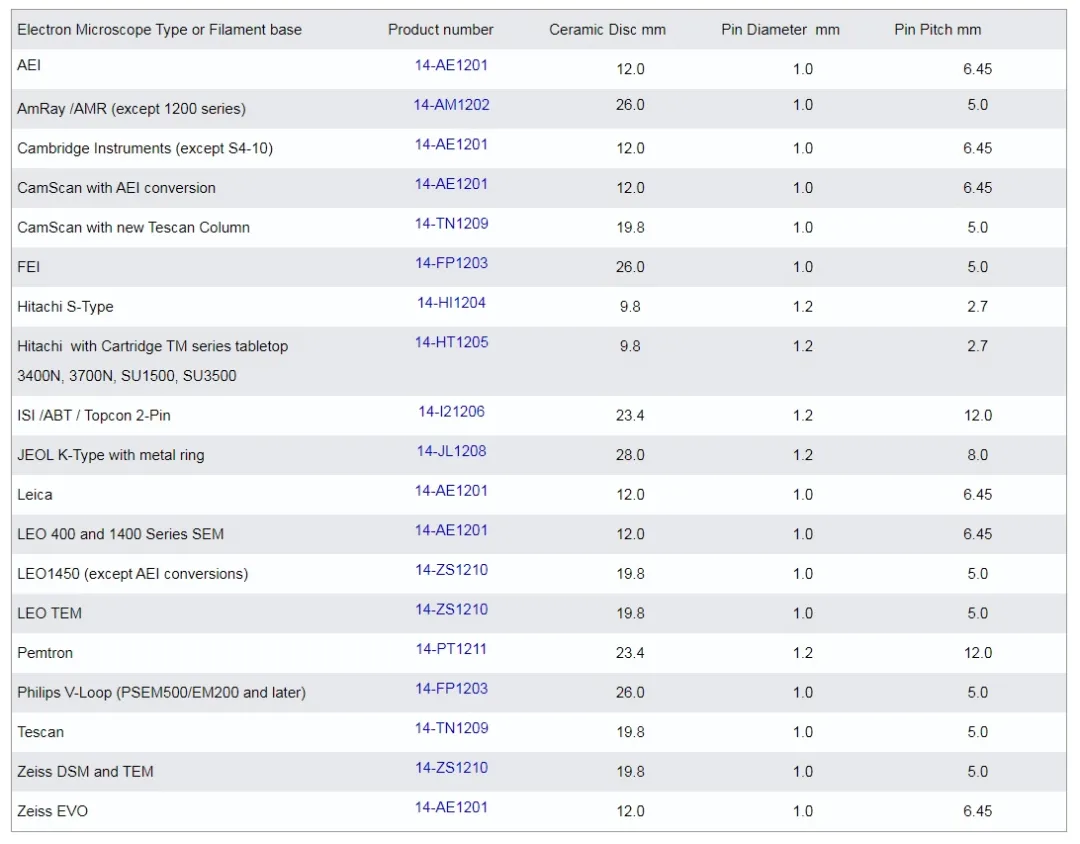Select pin pitch 12.0 in ISI /ABT row
The image size is (1080, 844).
click(978, 415)
